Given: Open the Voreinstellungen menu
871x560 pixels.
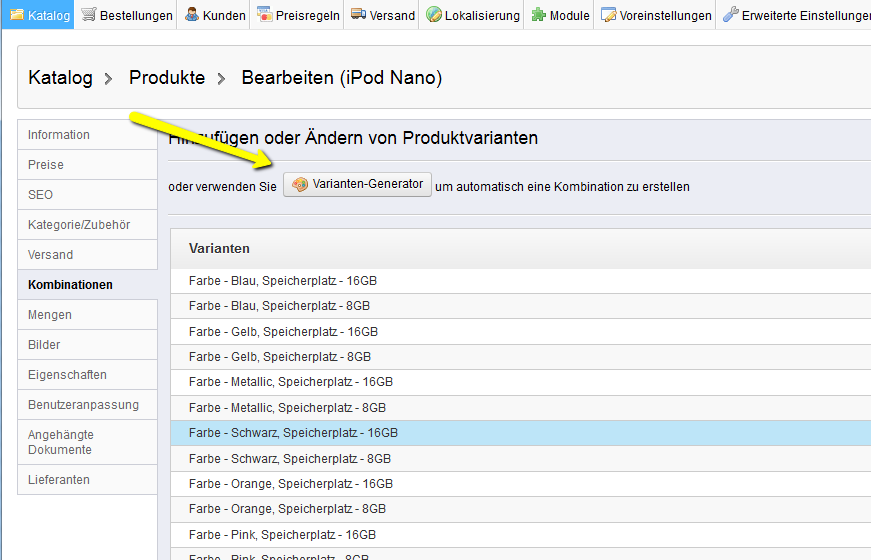Looking at the screenshot, I should pyautogui.click(x=656, y=14).
